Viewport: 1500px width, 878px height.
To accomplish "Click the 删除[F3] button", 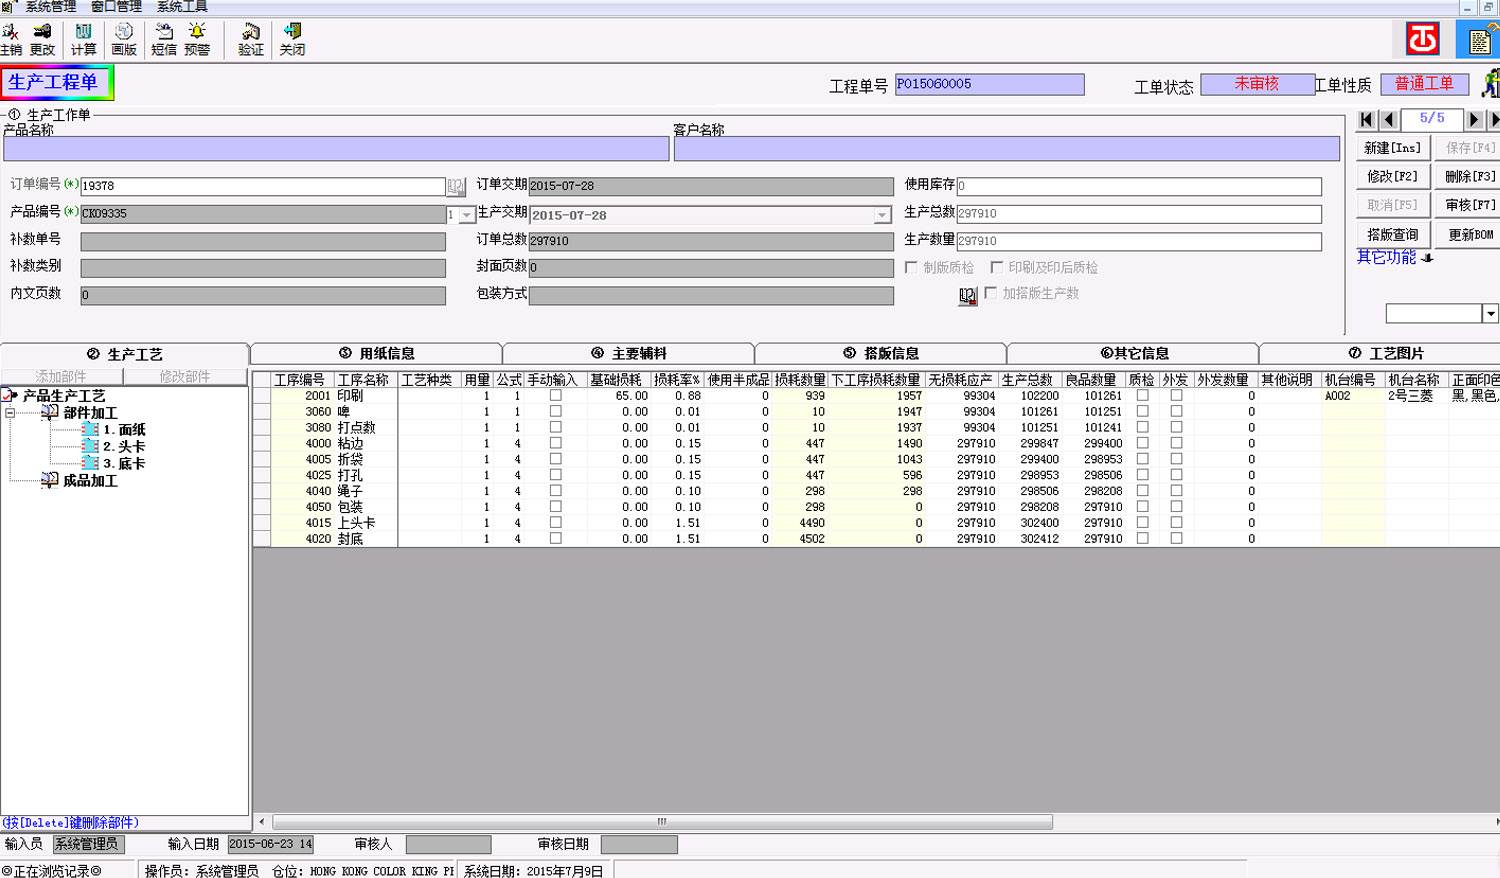I will (1469, 176).
